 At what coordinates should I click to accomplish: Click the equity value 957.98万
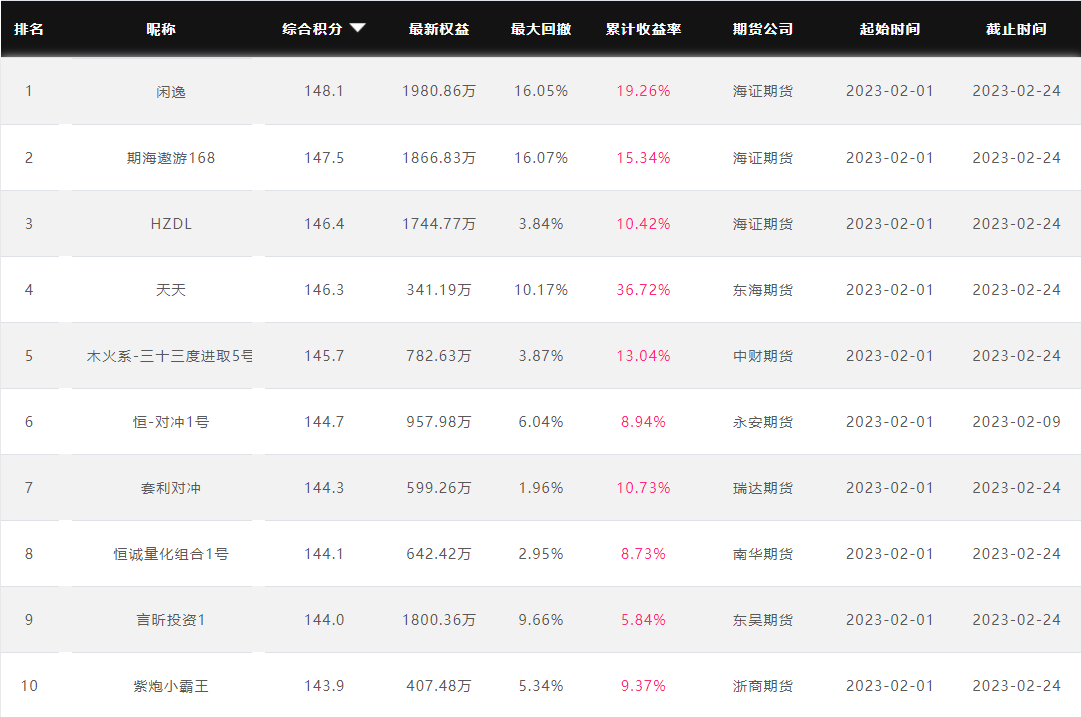coord(438,422)
